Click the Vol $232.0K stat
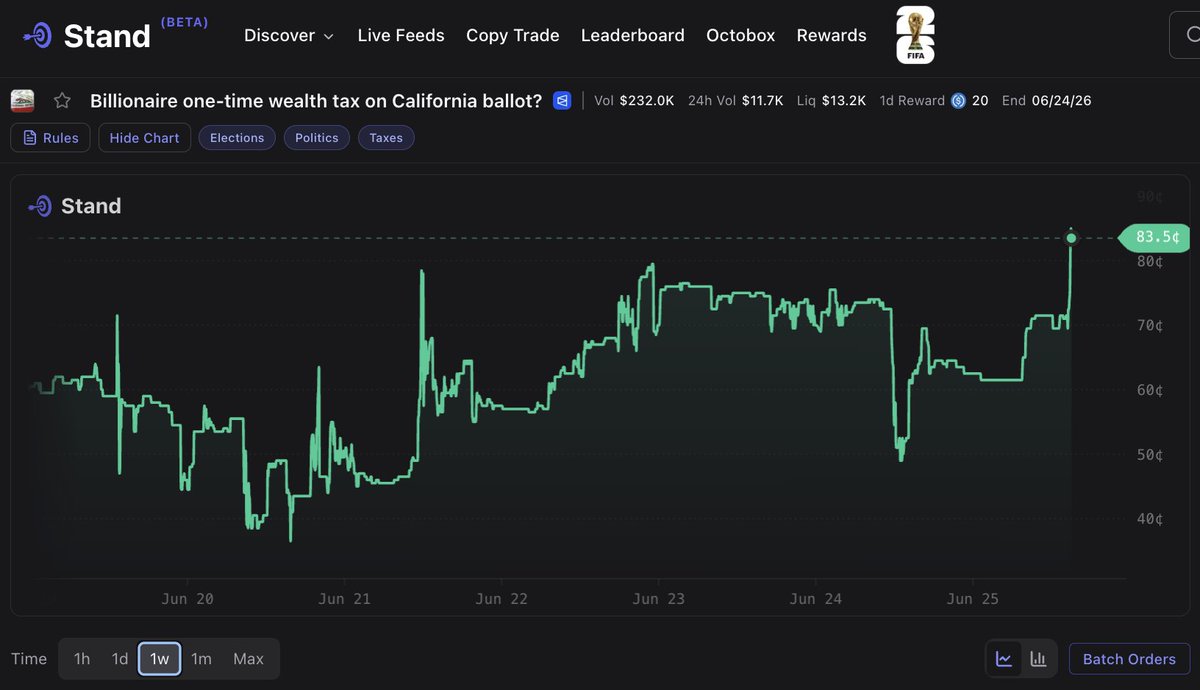Image resolution: width=1200 pixels, height=690 pixels. 634,101
